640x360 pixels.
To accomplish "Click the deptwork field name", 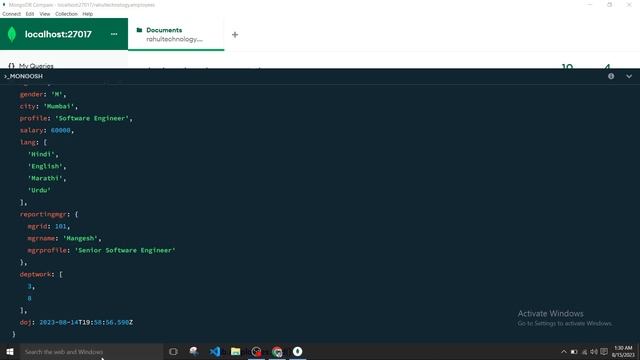I will (x=36, y=274).
